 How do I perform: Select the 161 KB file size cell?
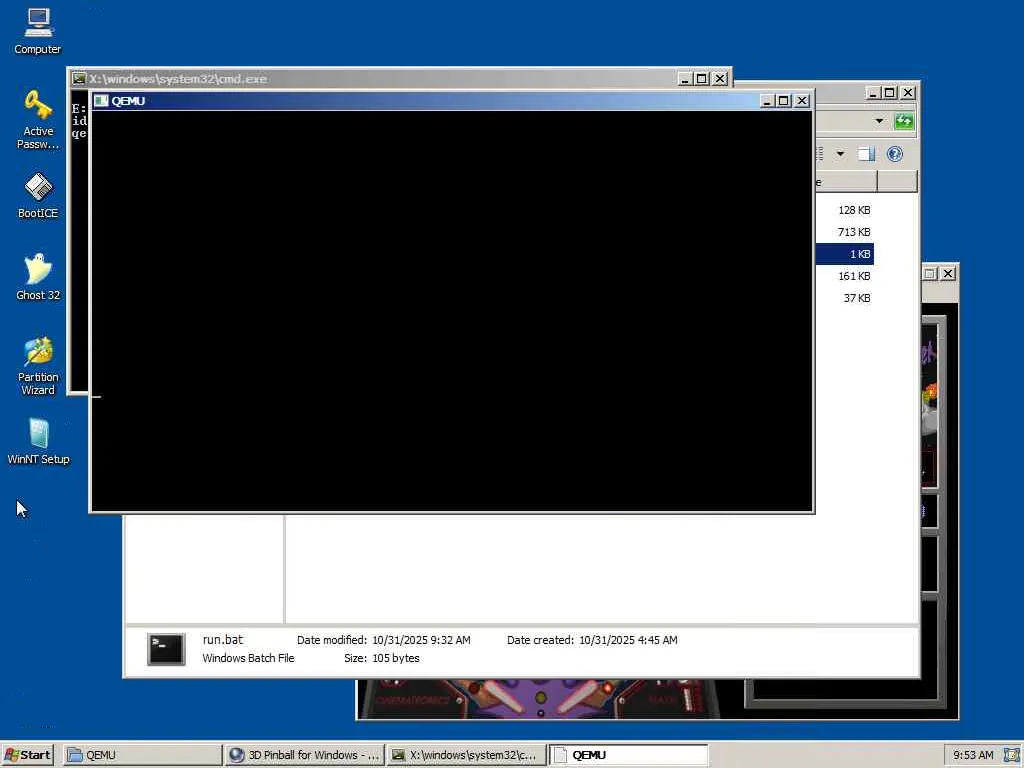[854, 276]
